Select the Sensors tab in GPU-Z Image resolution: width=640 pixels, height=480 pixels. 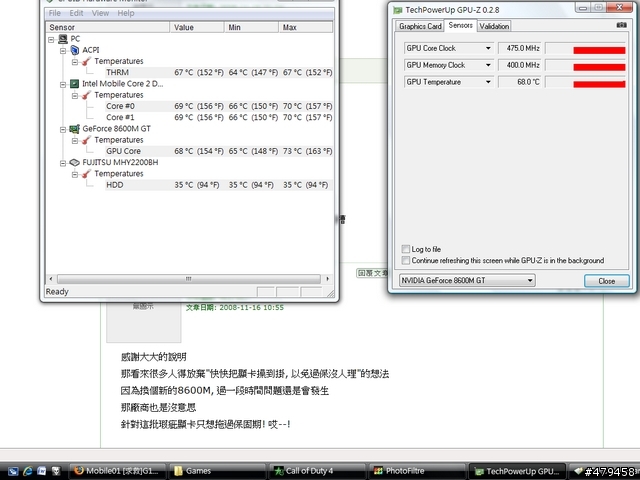pyautogui.click(x=461, y=25)
